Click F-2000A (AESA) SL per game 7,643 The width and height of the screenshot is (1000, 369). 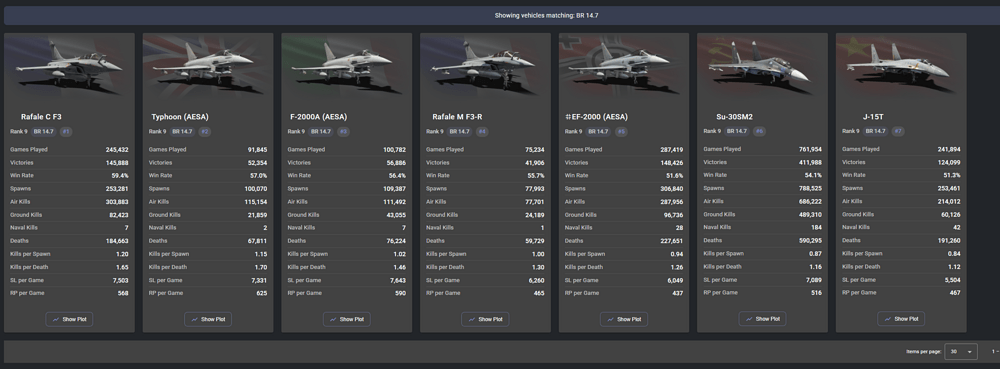click(x=397, y=280)
